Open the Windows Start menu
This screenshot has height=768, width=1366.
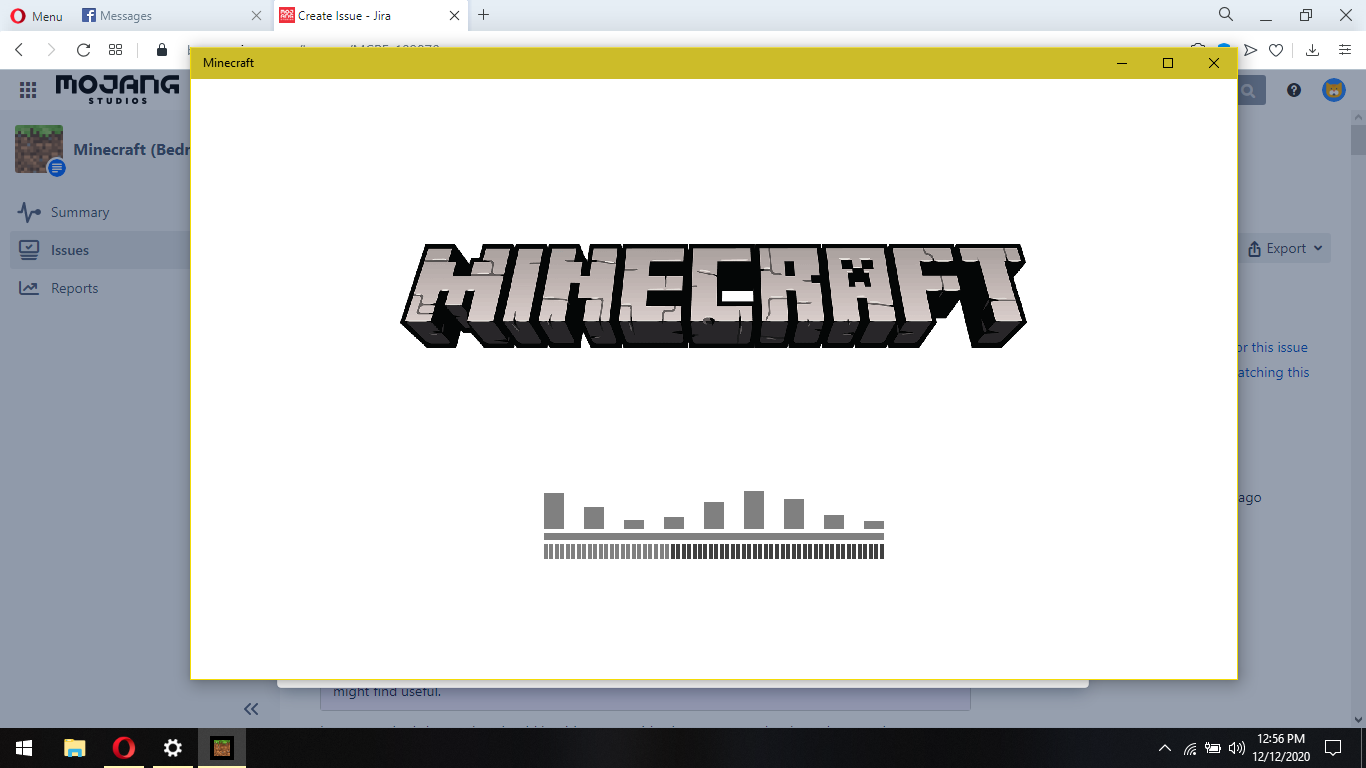tap(24, 748)
